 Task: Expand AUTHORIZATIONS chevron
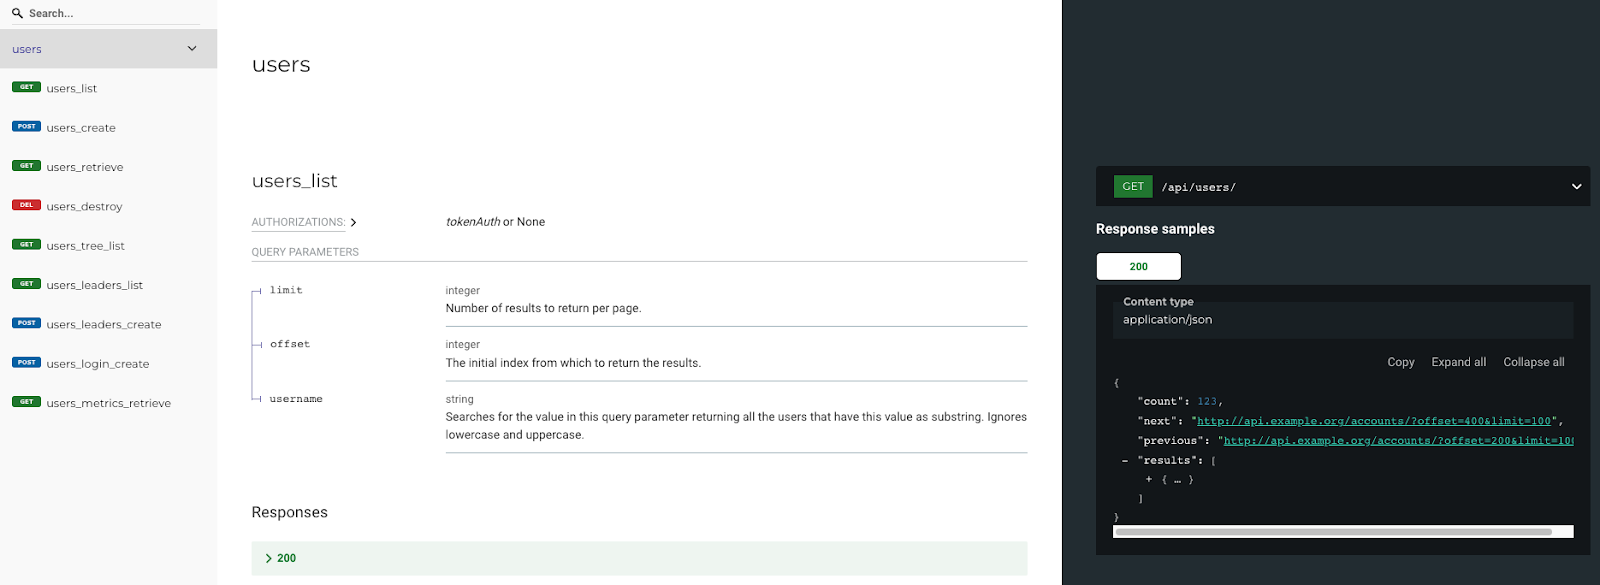pos(354,222)
